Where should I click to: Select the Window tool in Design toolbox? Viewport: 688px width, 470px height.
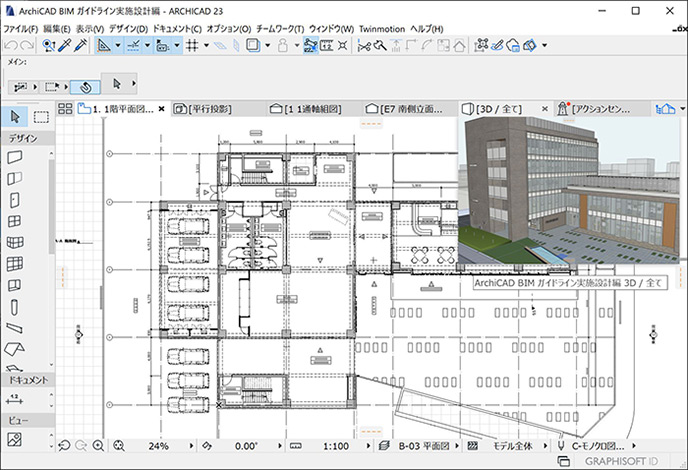tap(14, 221)
